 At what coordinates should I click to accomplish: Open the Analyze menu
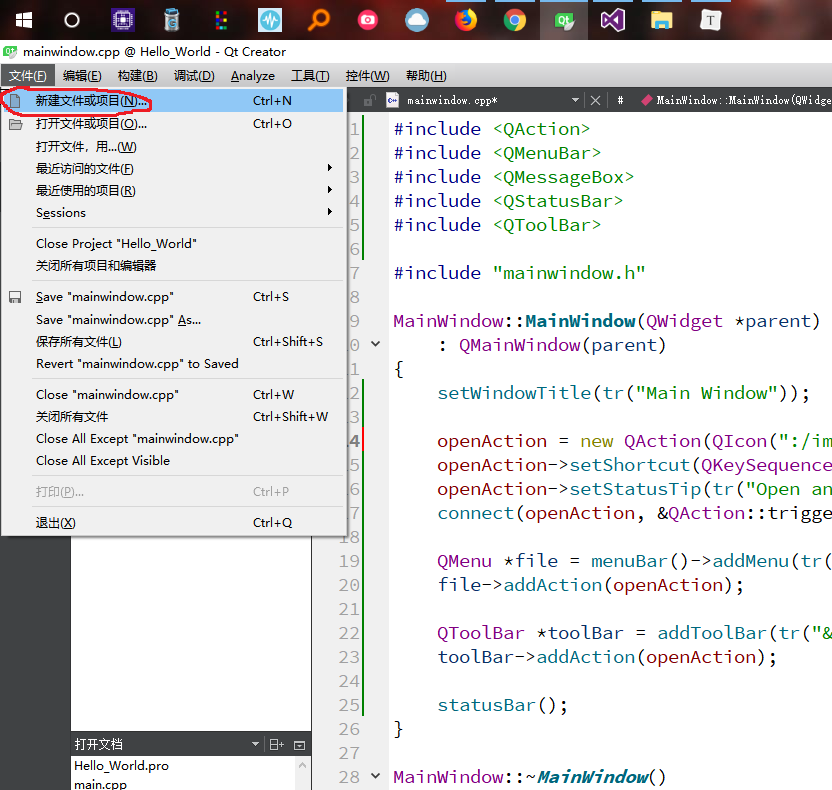[x=253, y=76]
